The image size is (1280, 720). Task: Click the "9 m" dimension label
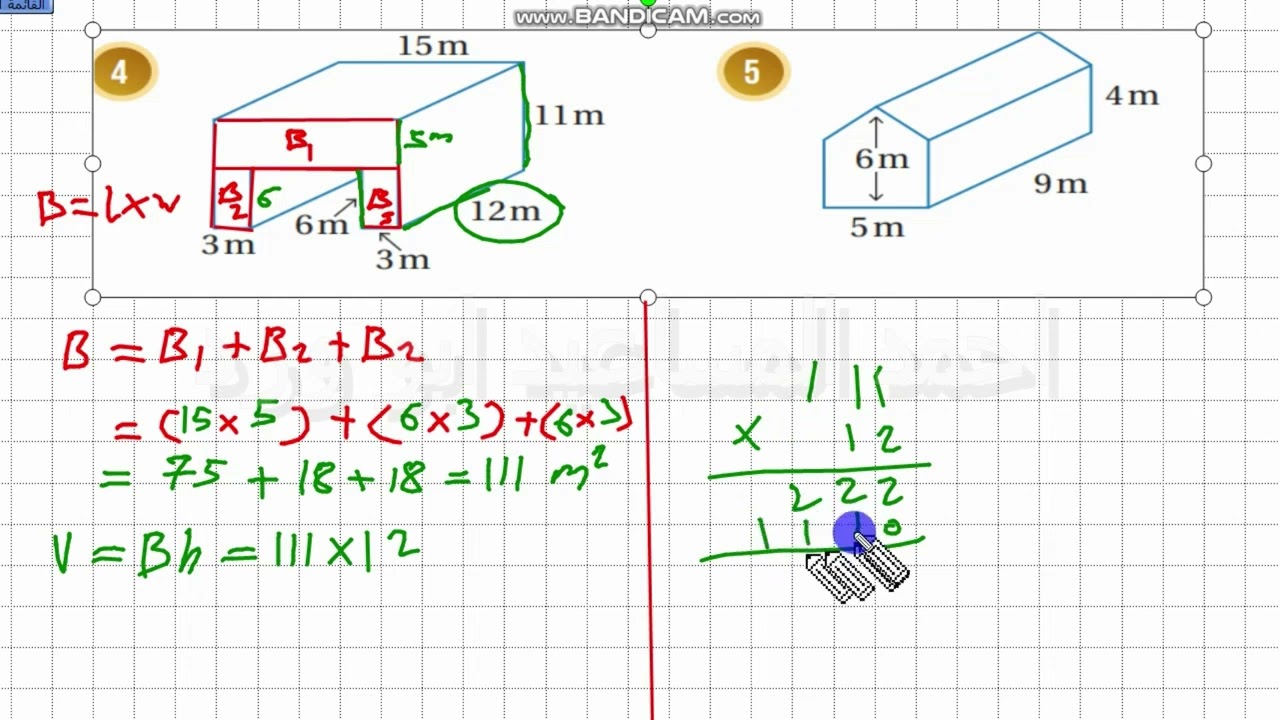tap(1060, 184)
